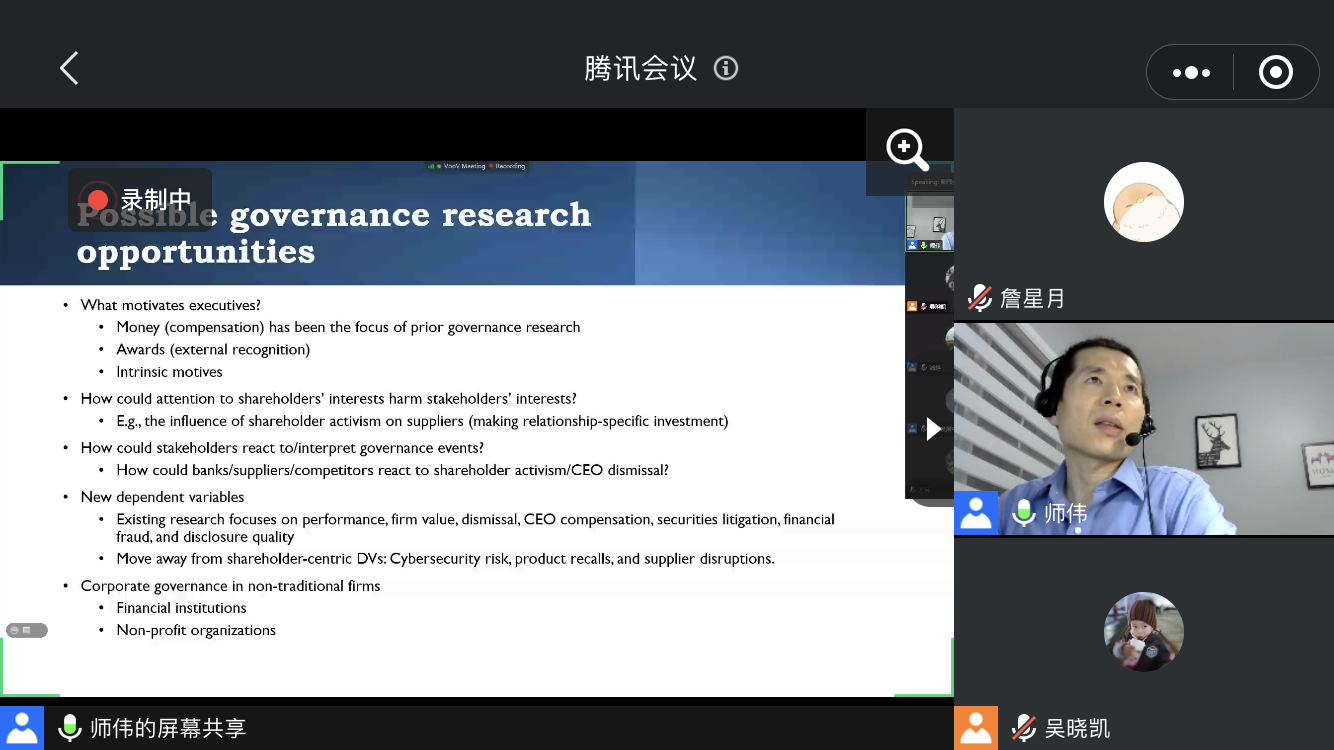Click 詹星月 name label

coord(1033,298)
